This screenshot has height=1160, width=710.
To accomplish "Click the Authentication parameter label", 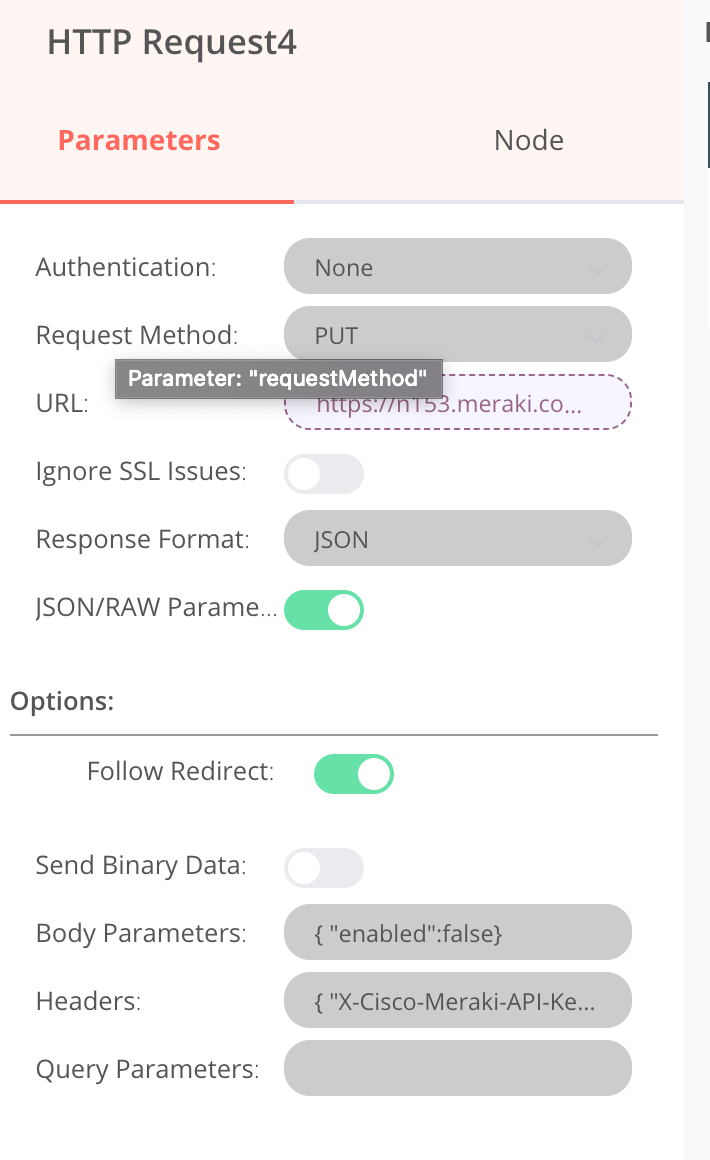I will [126, 267].
